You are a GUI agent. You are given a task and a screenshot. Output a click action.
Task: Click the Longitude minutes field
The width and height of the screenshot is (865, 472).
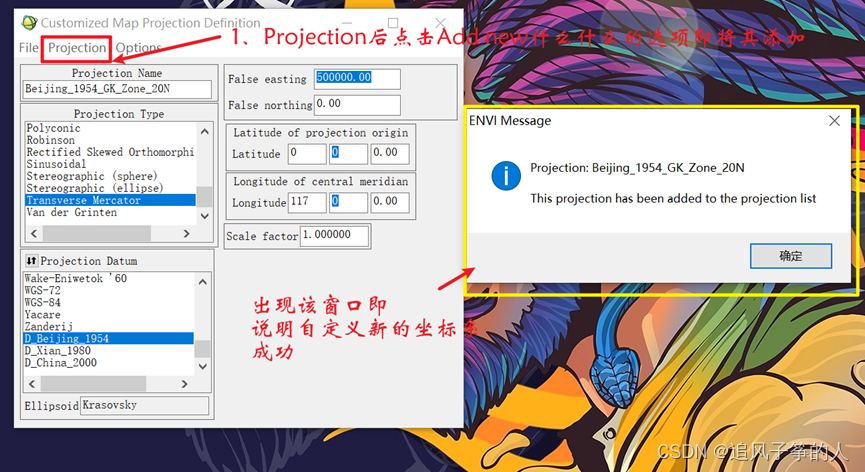(349, 202)
